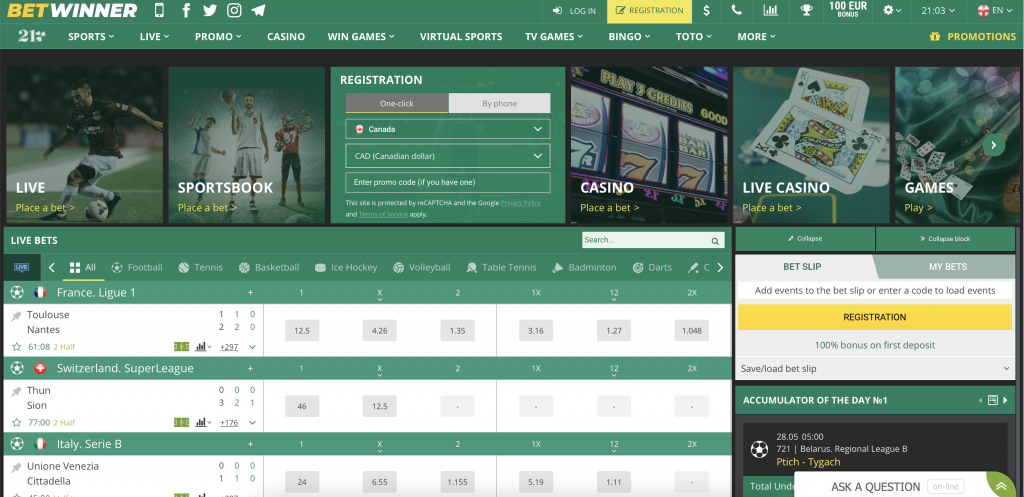Open the statistics bar chart icon
1024x497 pixels.
(771, 10)
